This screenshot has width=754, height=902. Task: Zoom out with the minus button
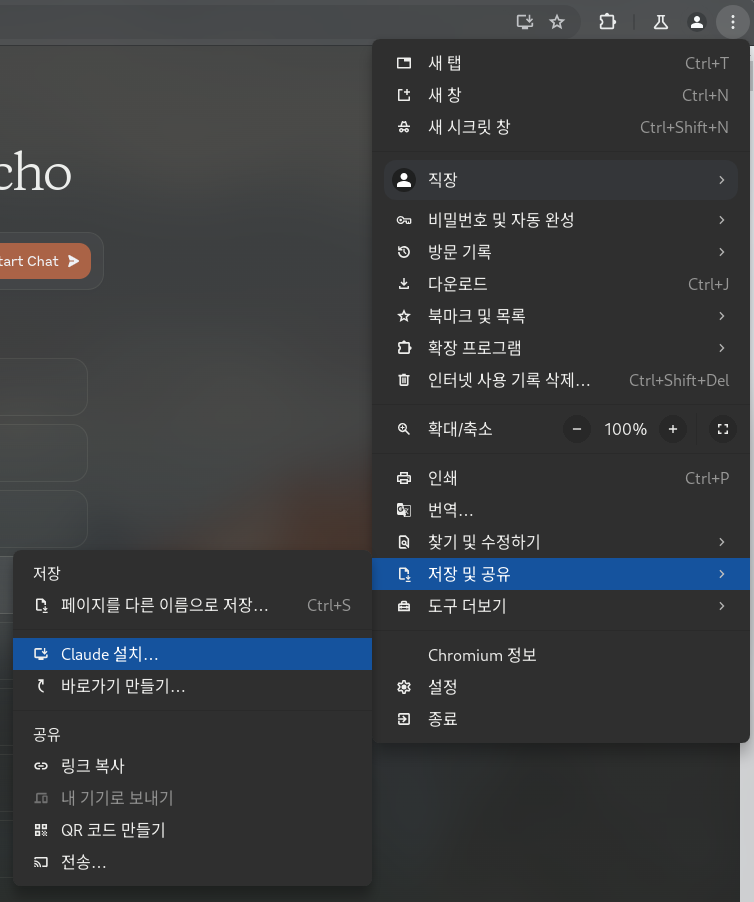click(x=577, y=429)
